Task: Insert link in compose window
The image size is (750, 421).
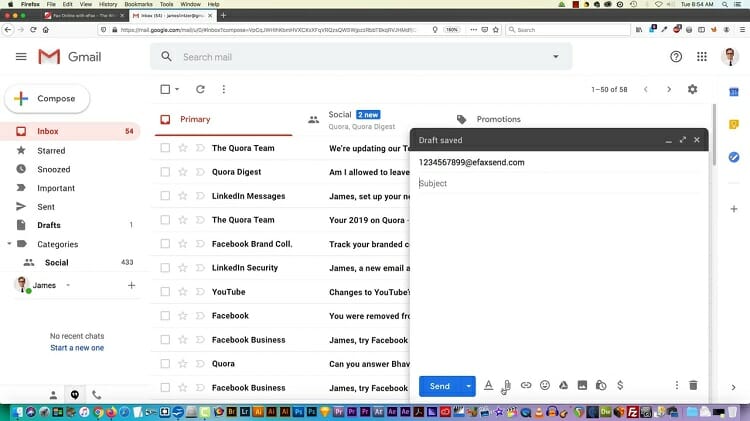Action: [x=526, y=385]
